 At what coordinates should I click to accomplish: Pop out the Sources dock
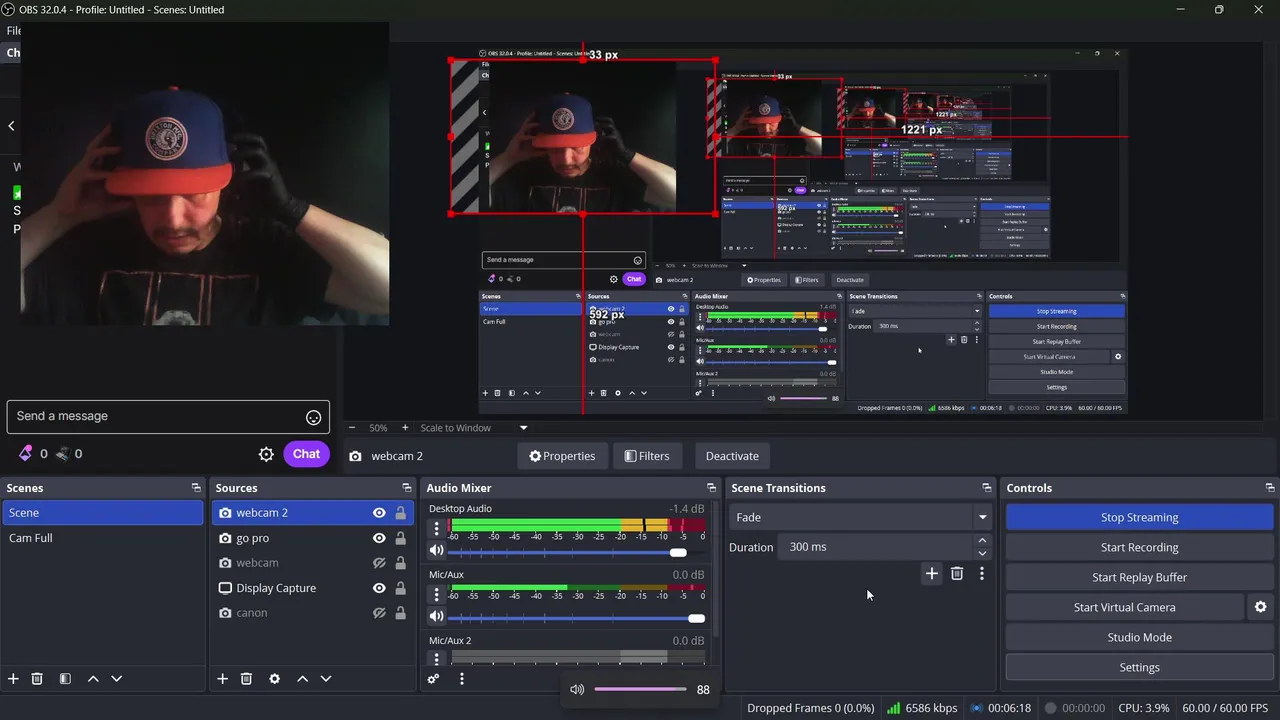pyautogui.click(x=406, y=488)
